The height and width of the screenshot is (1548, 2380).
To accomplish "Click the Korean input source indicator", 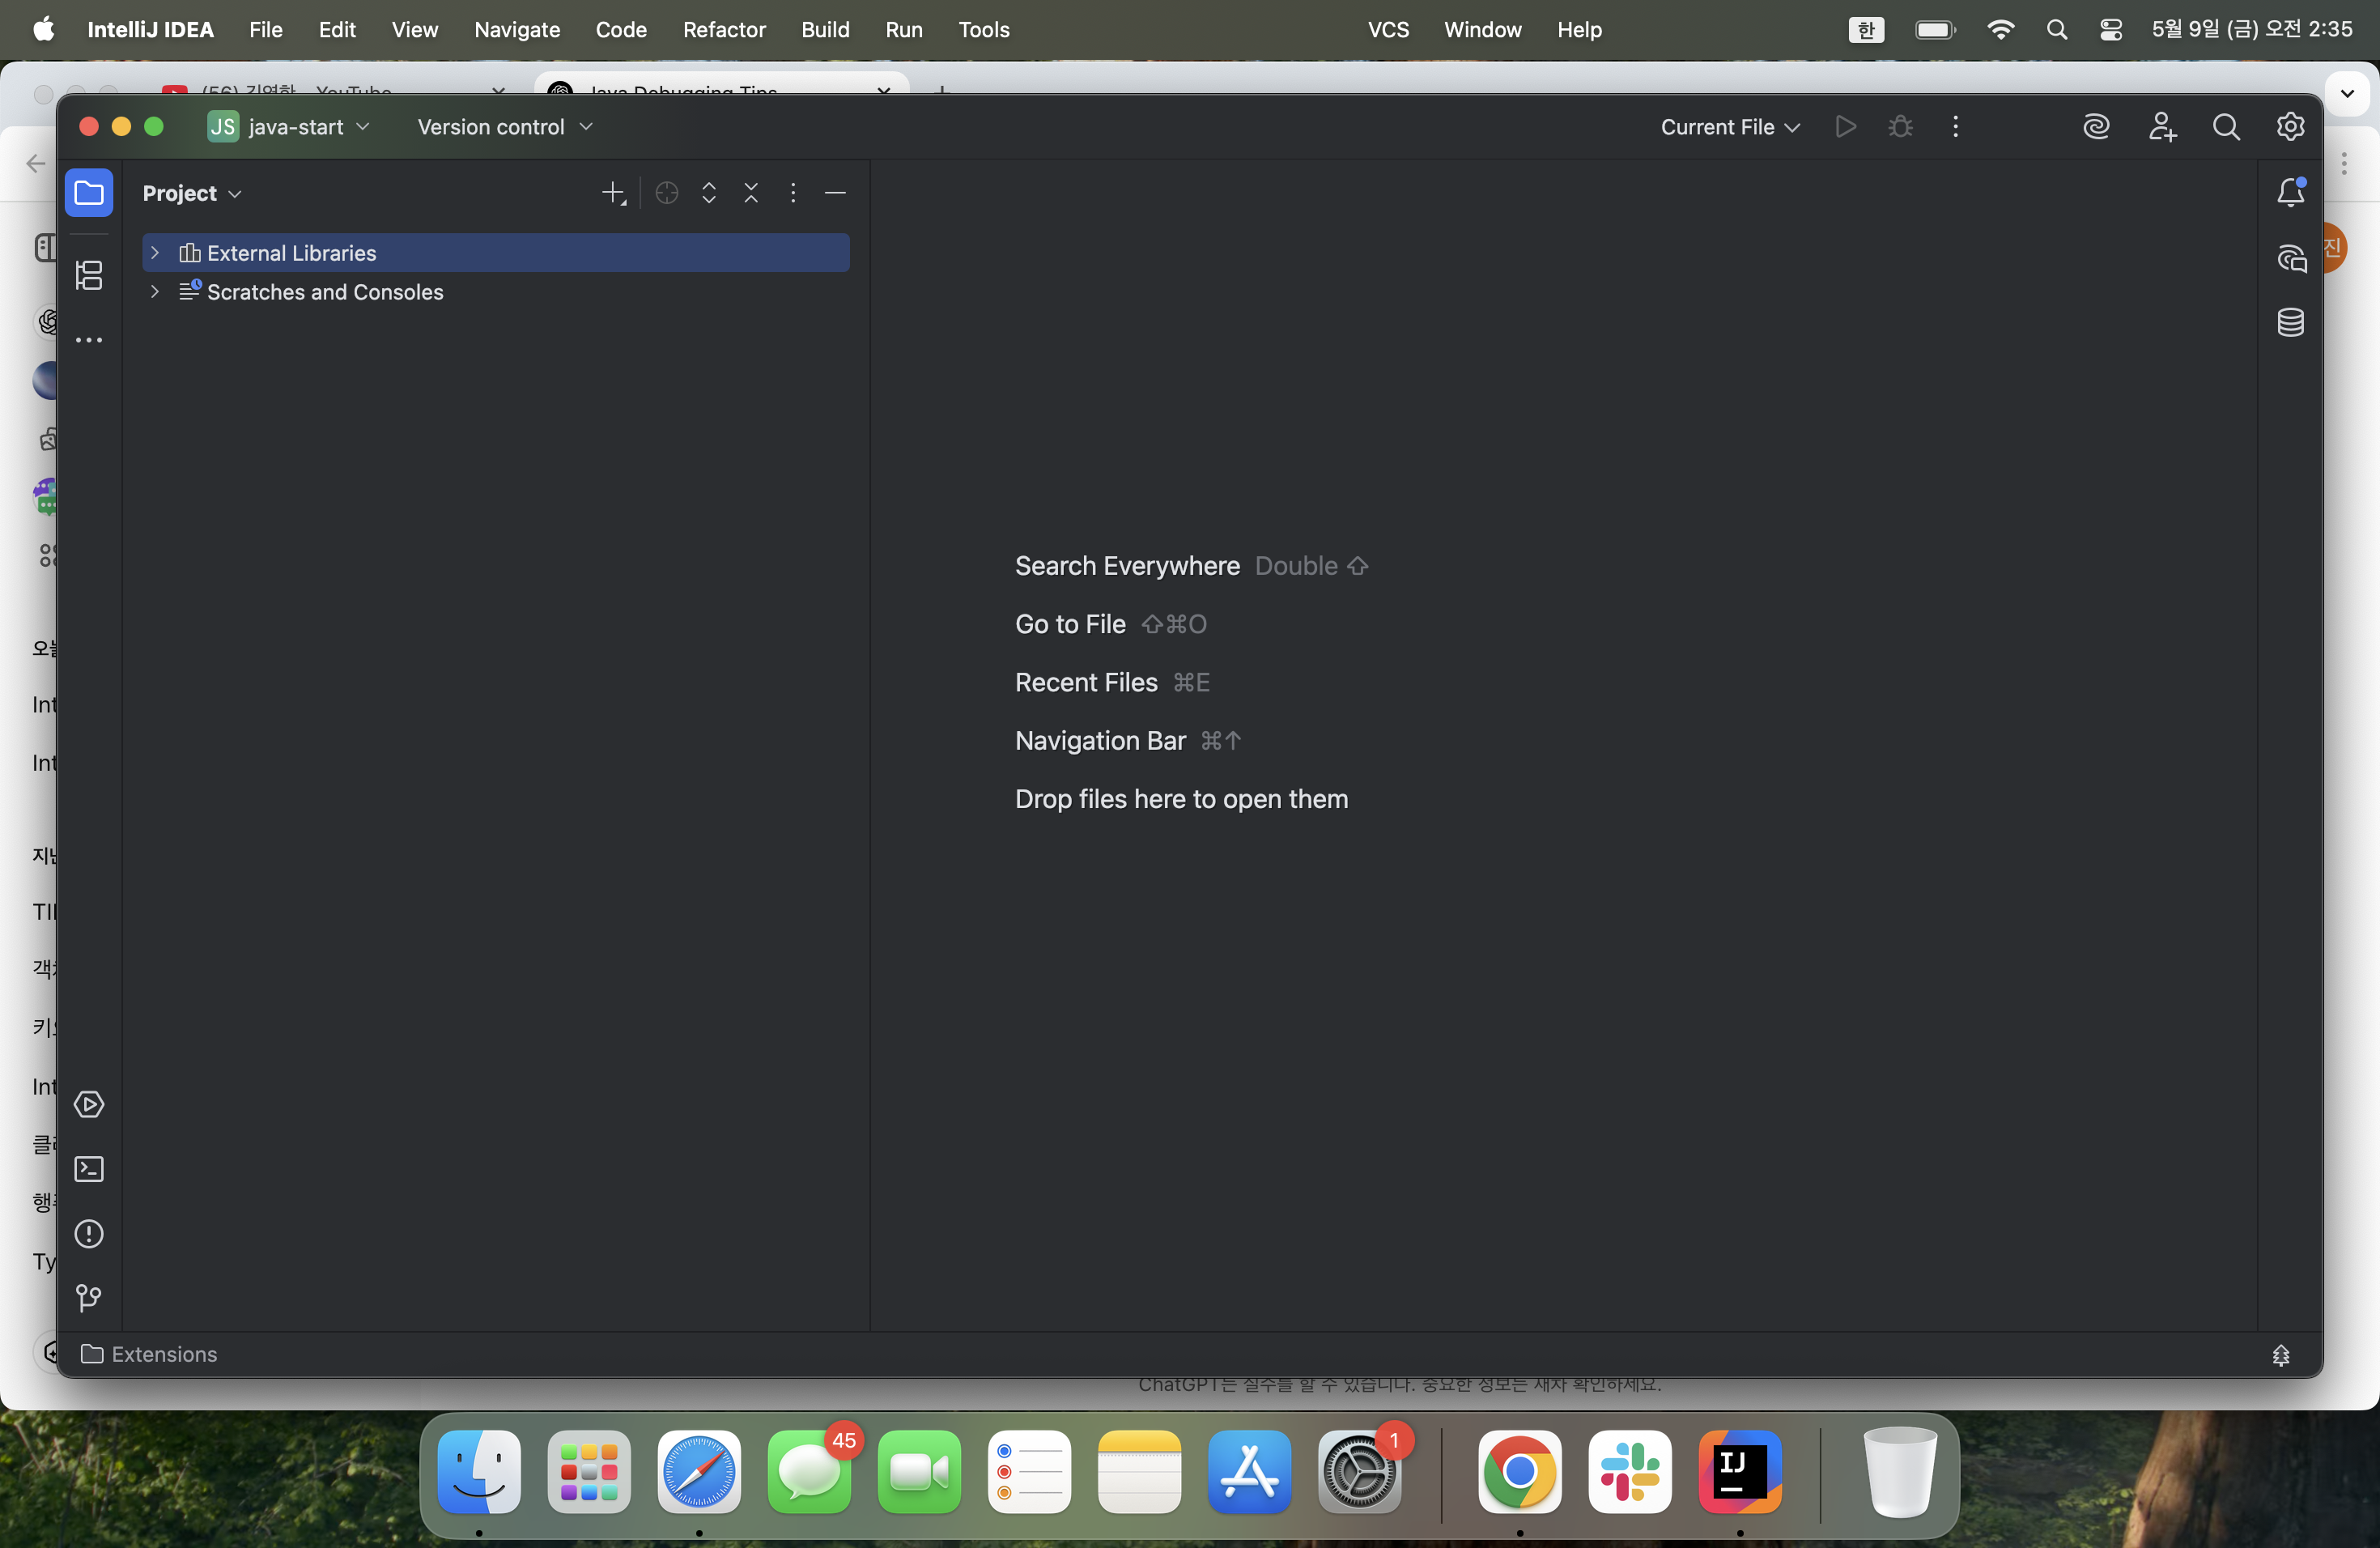I will click(1866, 30).
